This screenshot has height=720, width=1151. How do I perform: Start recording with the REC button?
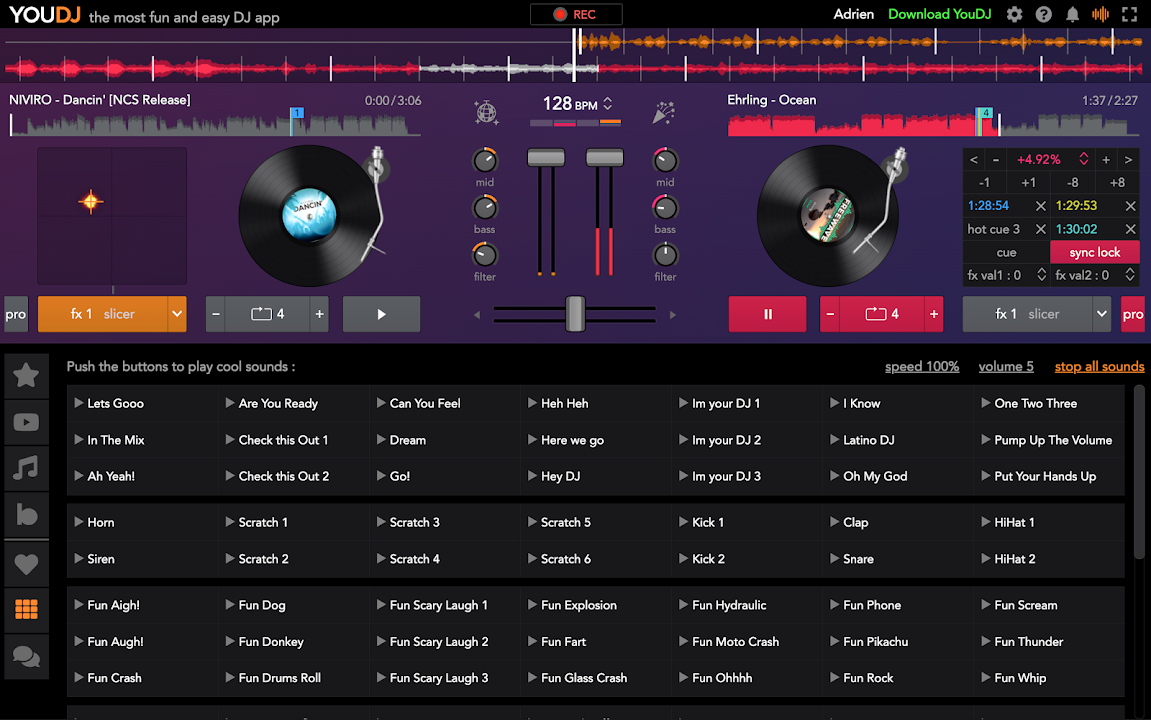pyautogui.click(x=576, y=14)
